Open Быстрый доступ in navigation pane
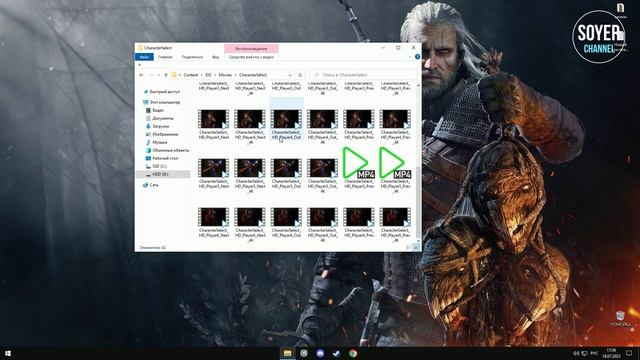 point(162,92)
